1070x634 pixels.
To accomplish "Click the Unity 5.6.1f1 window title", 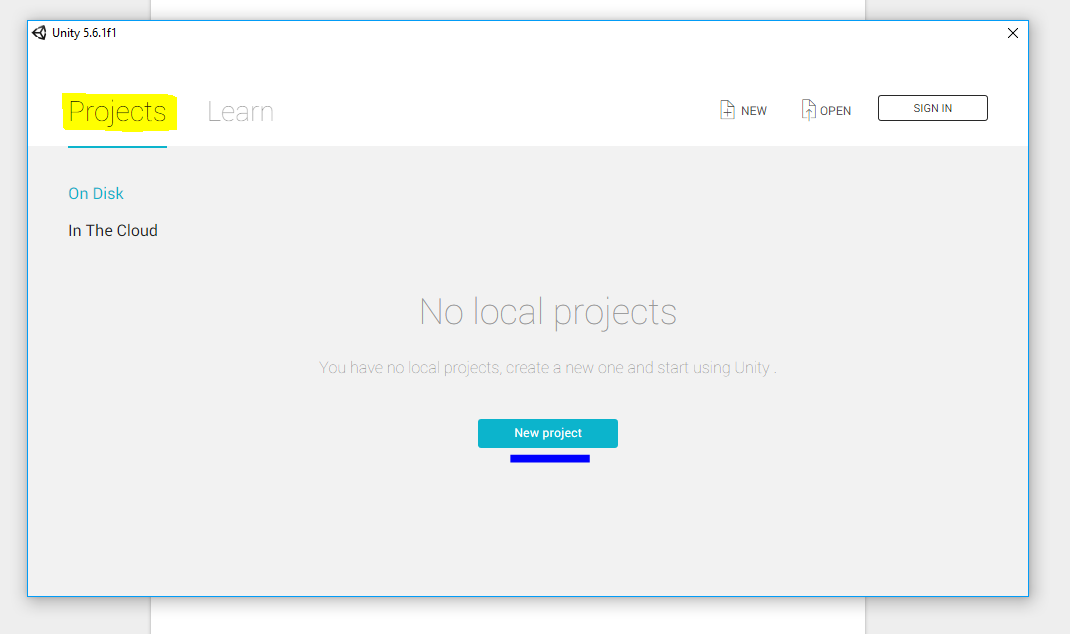I will (x=84, y=33).
